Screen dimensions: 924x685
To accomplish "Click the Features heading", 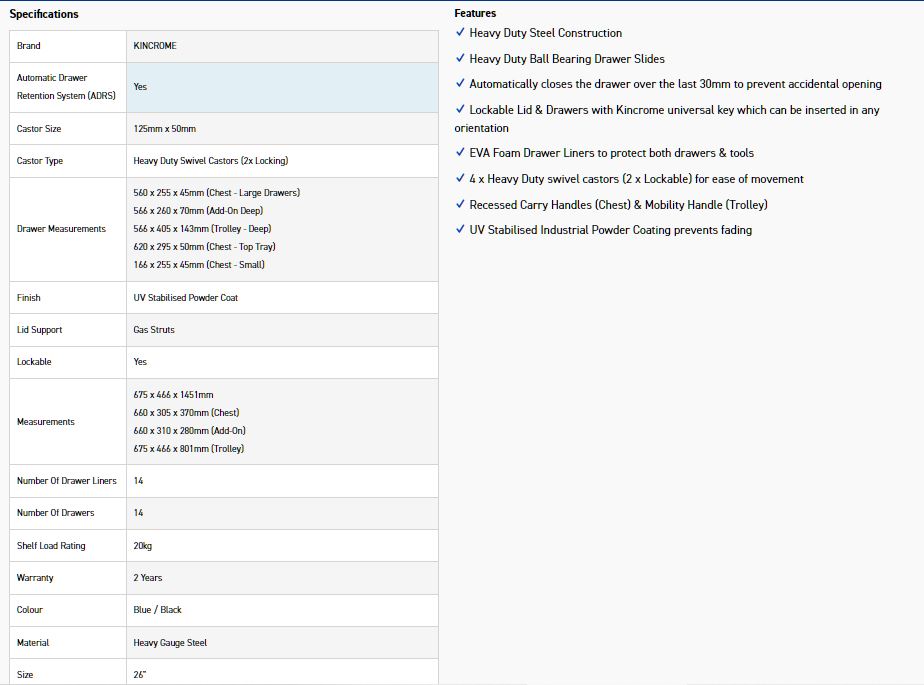I will (x=475, y=13).
